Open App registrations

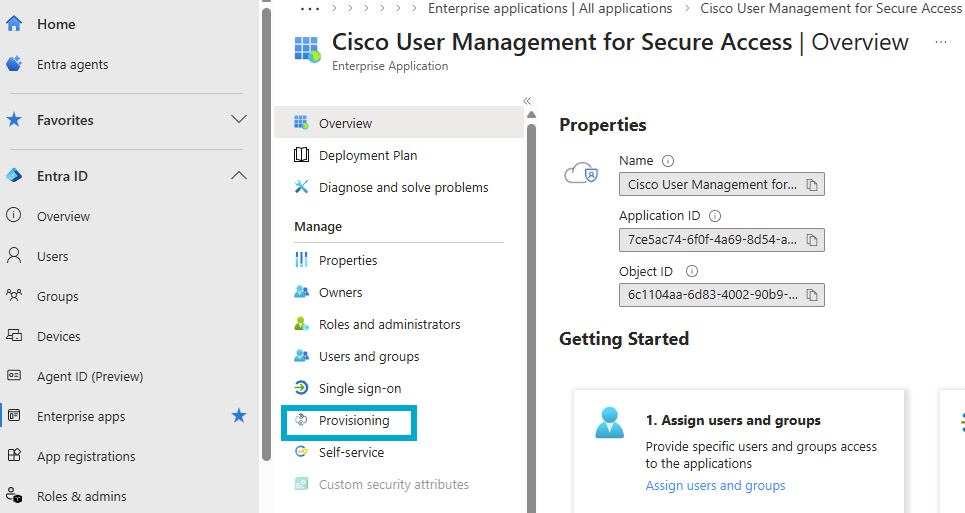(x=86, y=456)
